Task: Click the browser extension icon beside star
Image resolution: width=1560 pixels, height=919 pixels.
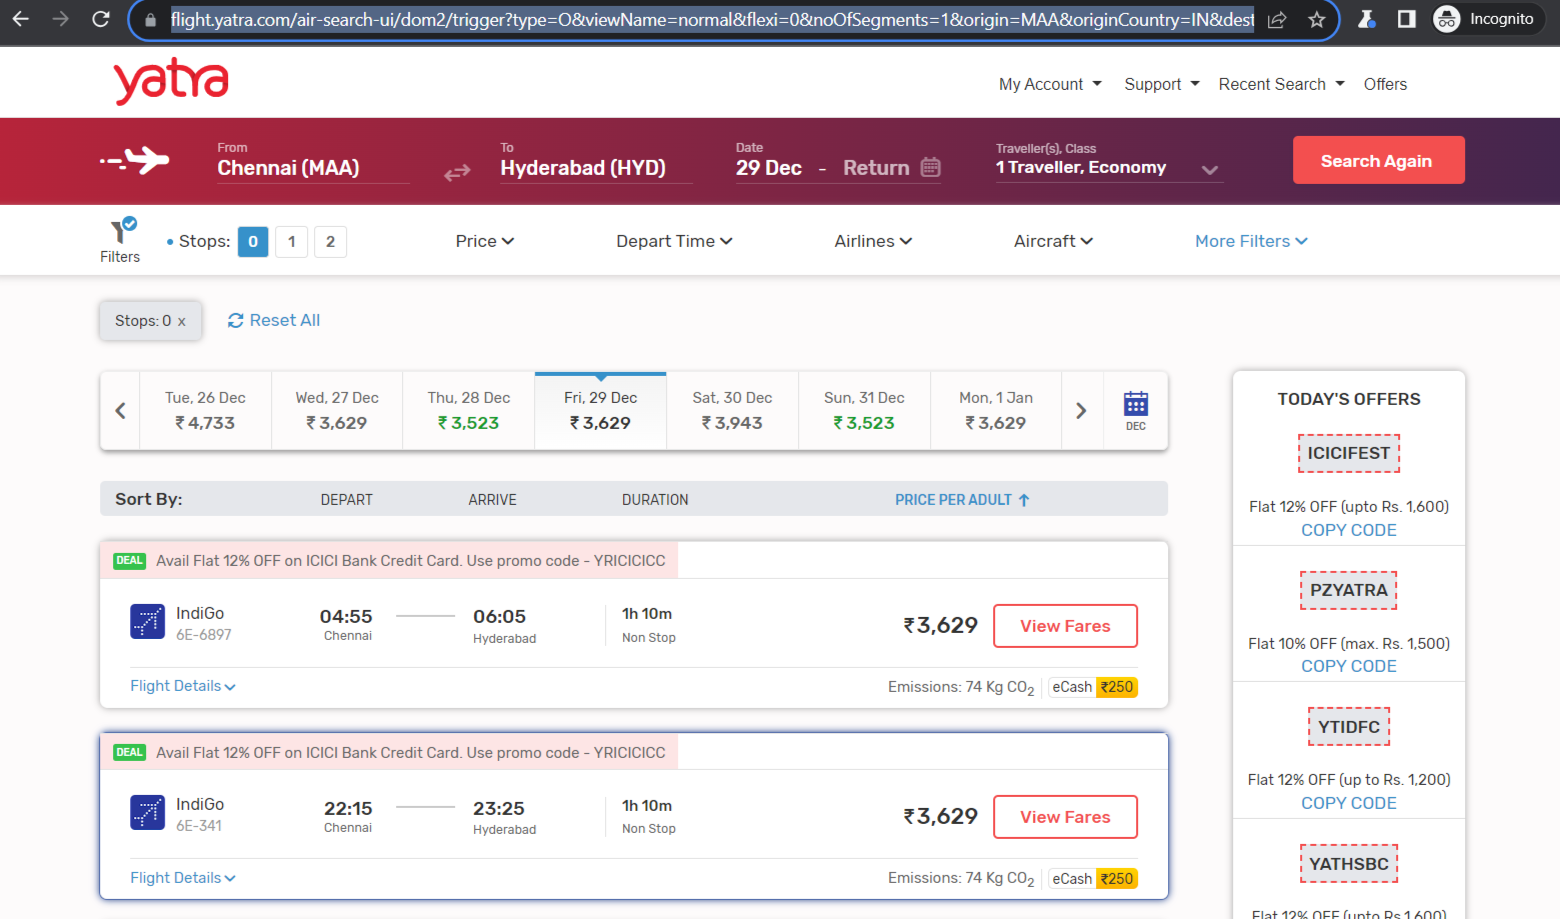Action: (1366, 19)
